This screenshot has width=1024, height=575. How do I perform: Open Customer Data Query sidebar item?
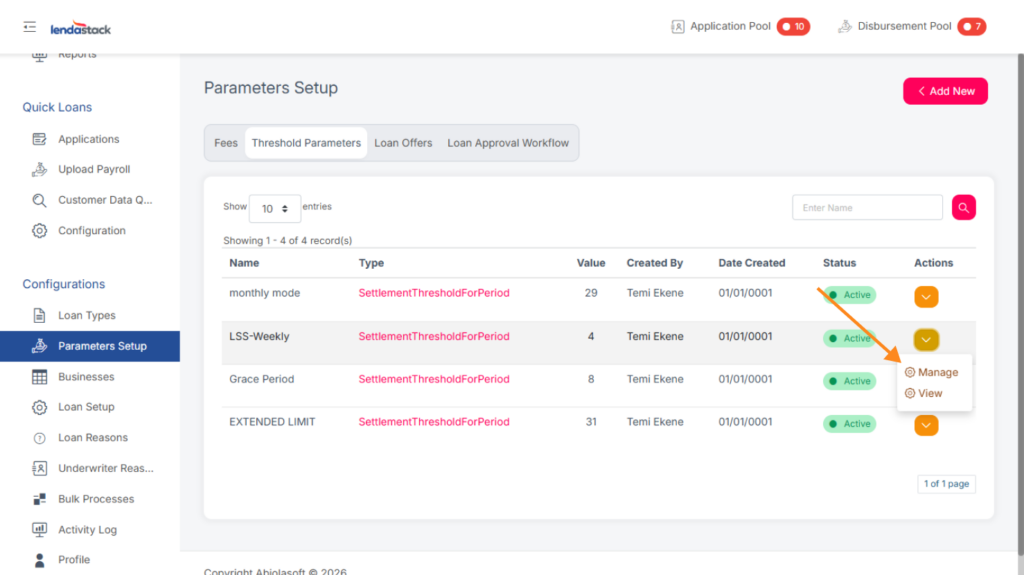104,200
